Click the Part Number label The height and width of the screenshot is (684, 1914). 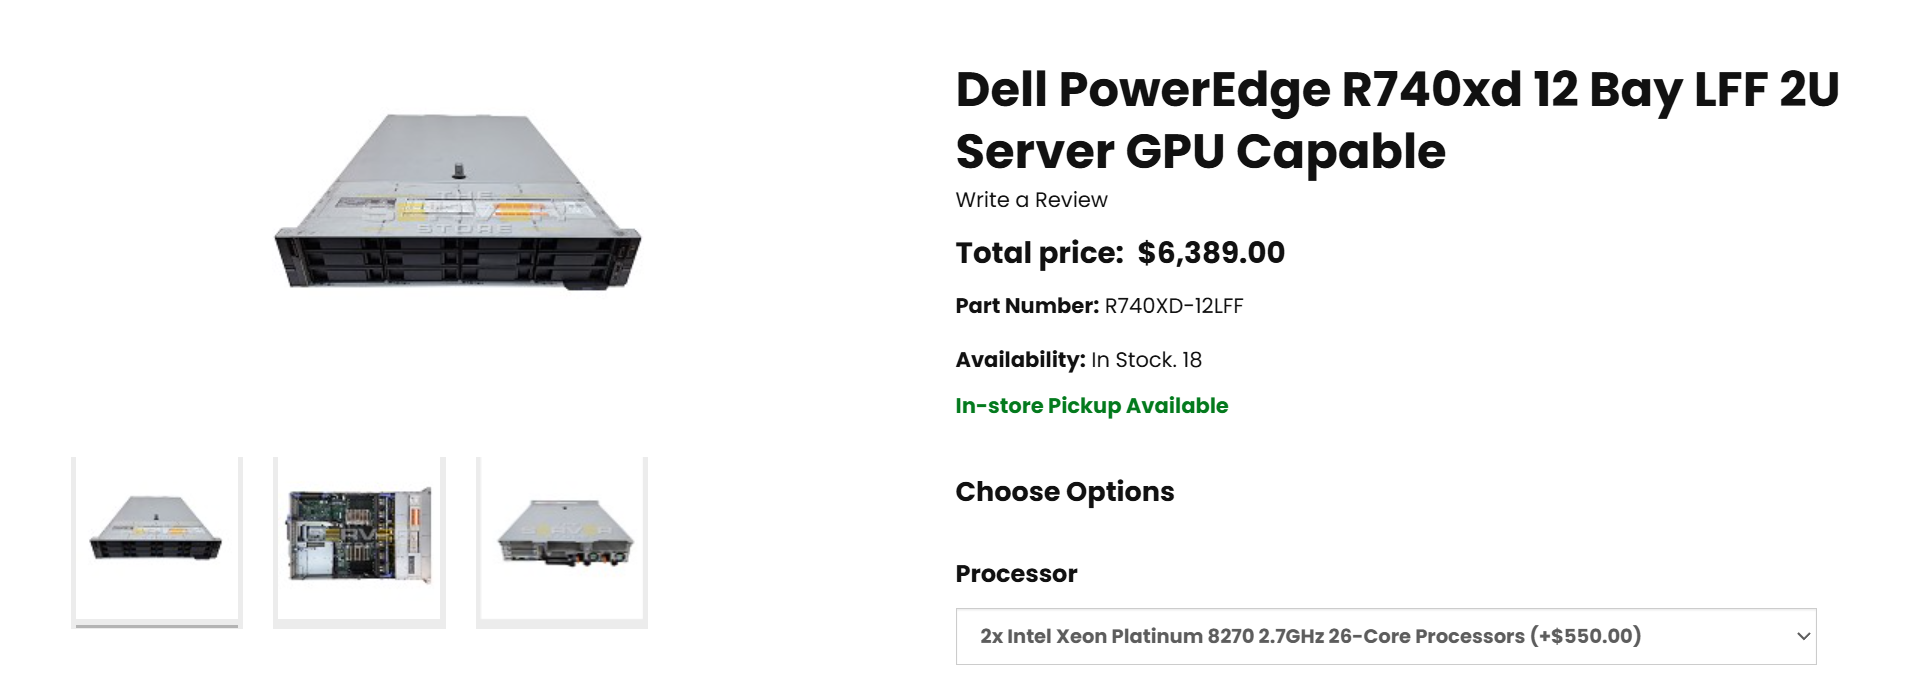1026,306
